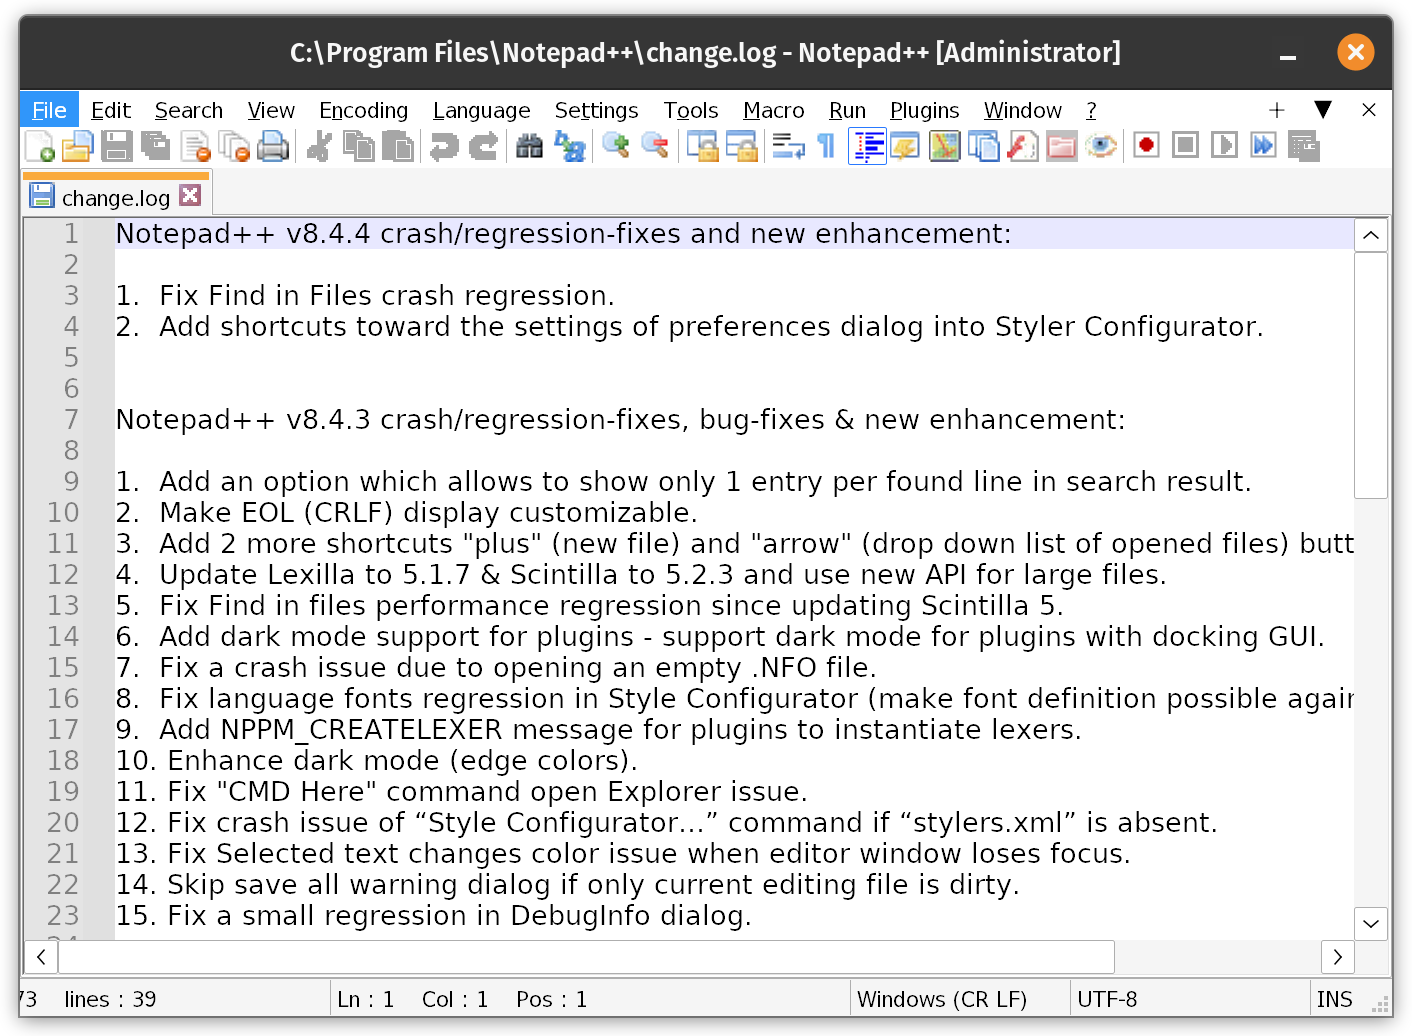Select the change.log document tab
The height and width of the screenshot is (1036, 1412).
[116, 196]
